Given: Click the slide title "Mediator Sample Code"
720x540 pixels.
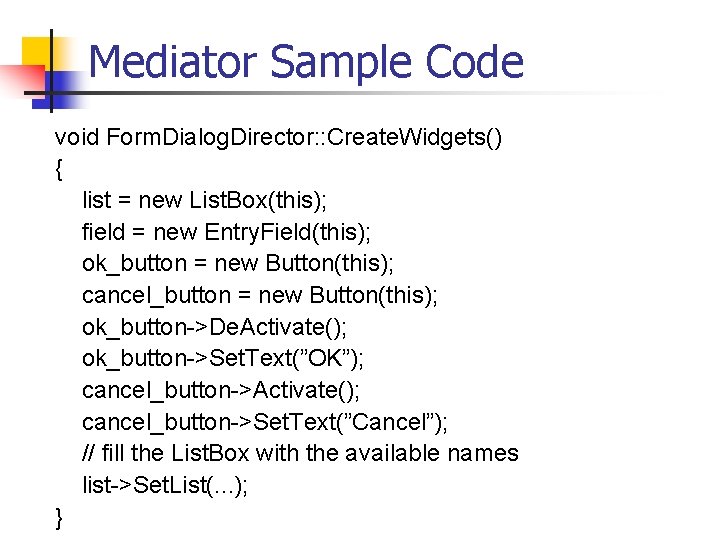Looking at the screenshot, I should 306,62.
